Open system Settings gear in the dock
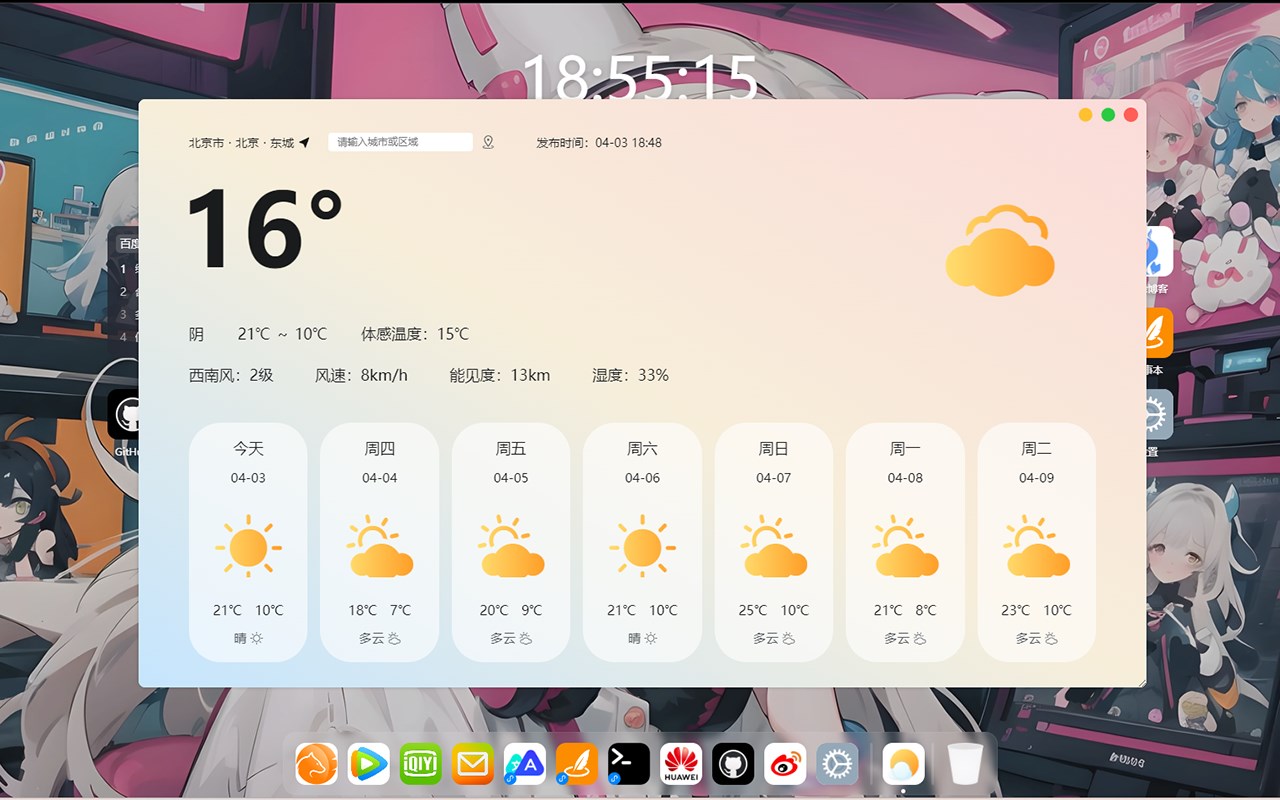This screenshot has height=800, width=1280. 837,764
